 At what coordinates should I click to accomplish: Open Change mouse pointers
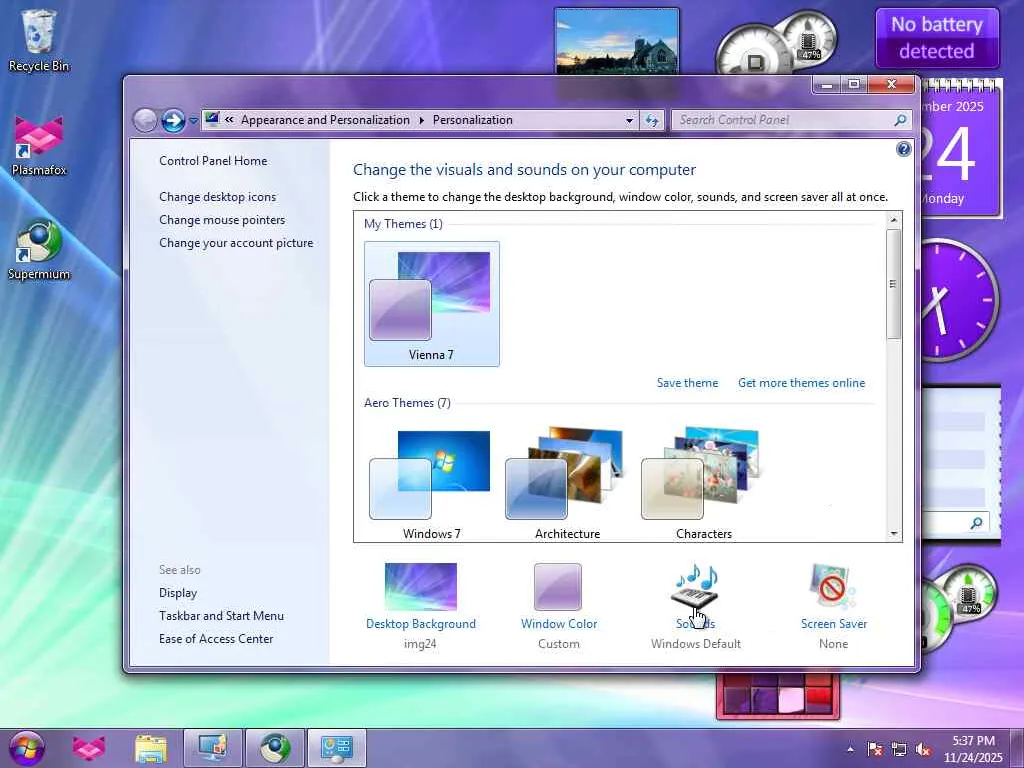(x=222, y=219)
